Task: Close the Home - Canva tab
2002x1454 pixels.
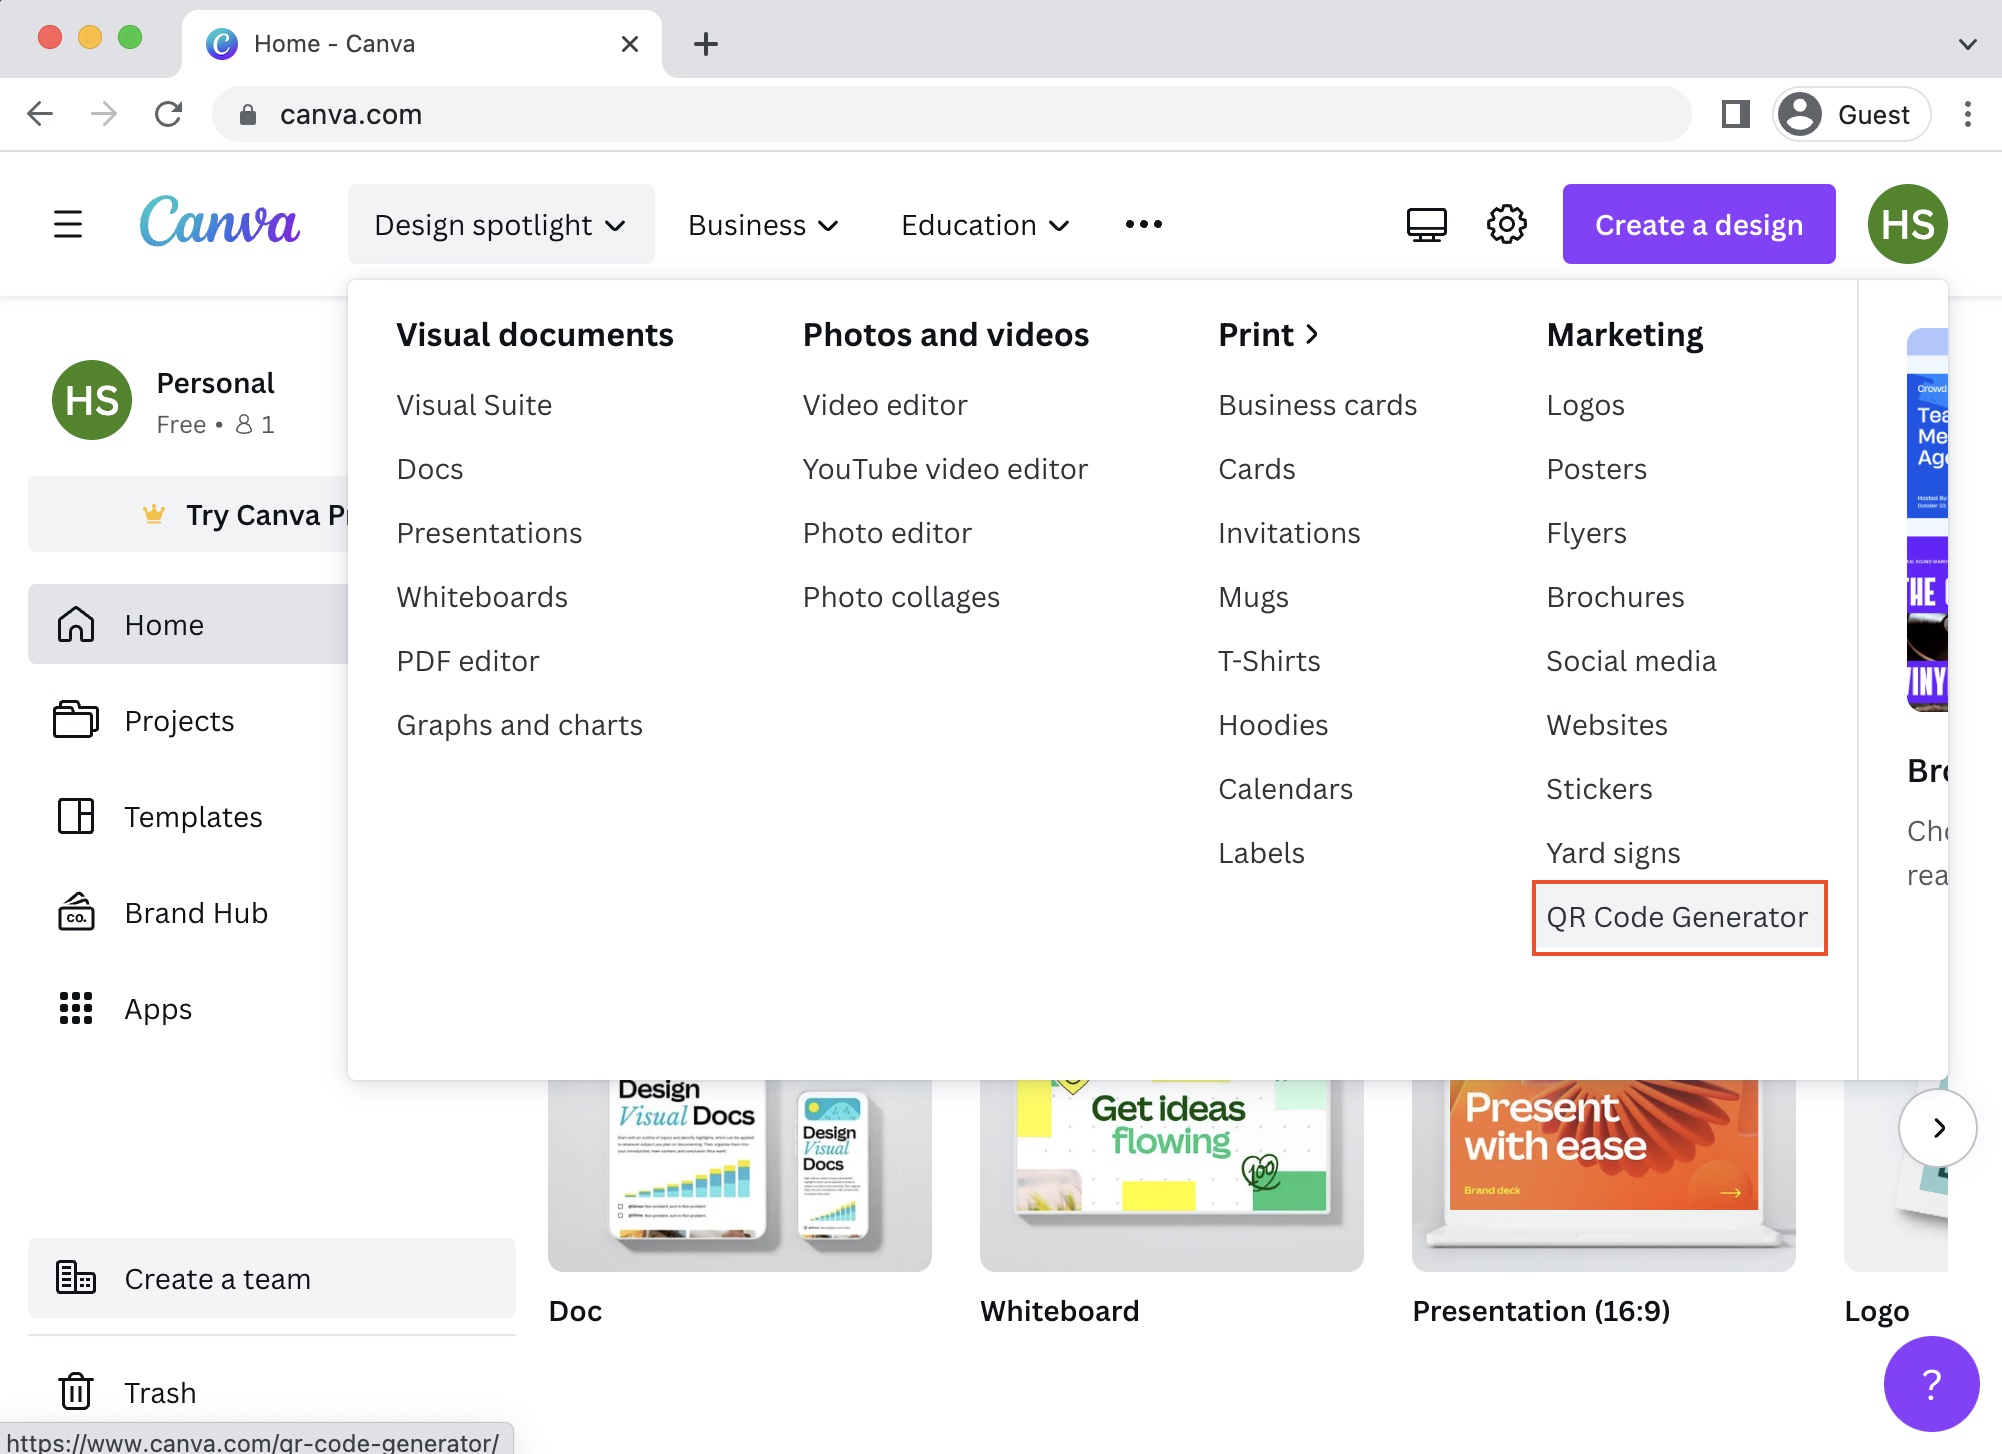Action: pyautogui.click(x=629, y=44)
